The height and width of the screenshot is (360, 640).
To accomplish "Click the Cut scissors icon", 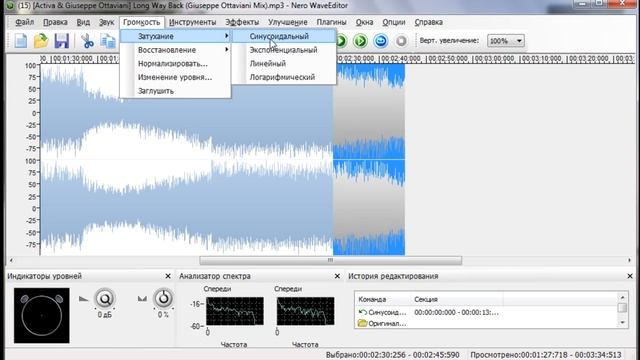I will 87,41.
